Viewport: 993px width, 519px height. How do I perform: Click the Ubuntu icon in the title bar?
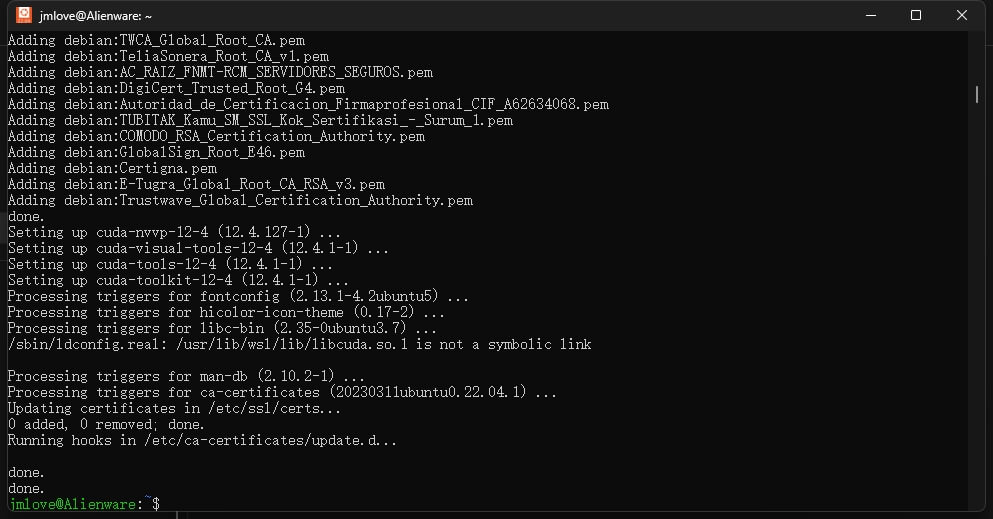(x=24, y=15)
